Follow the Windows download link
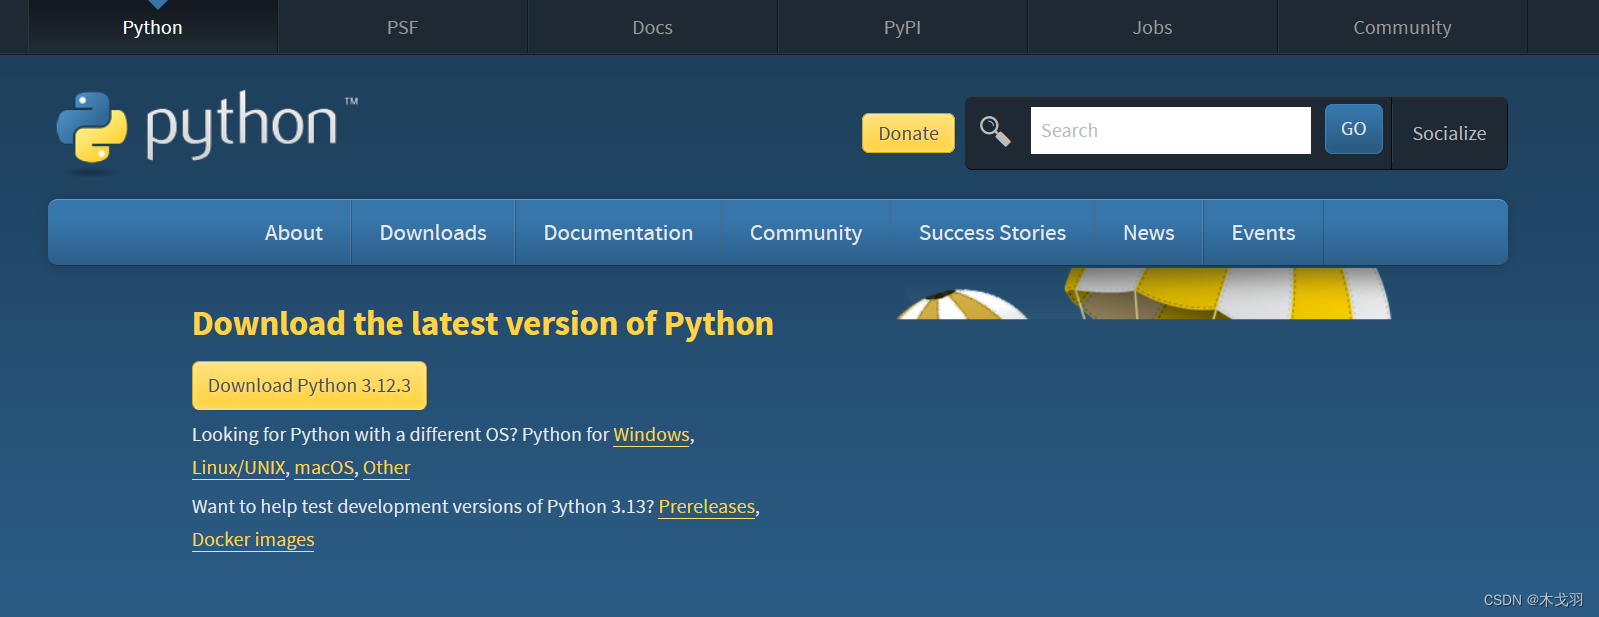Viewport: 1599px width, 617px height. point(651,435)
